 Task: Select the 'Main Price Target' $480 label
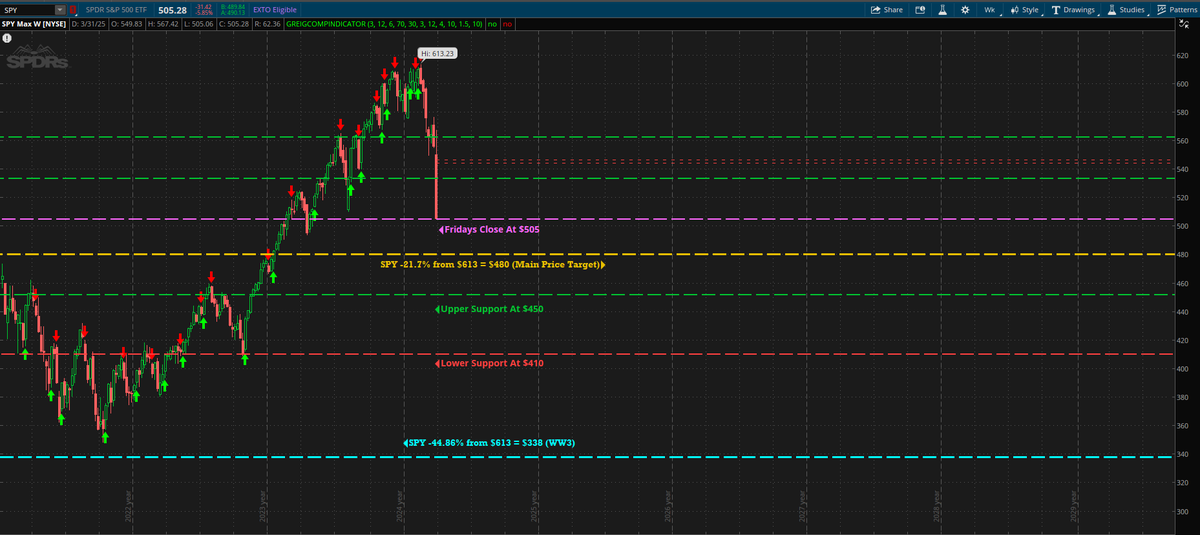tap(493, 265)
